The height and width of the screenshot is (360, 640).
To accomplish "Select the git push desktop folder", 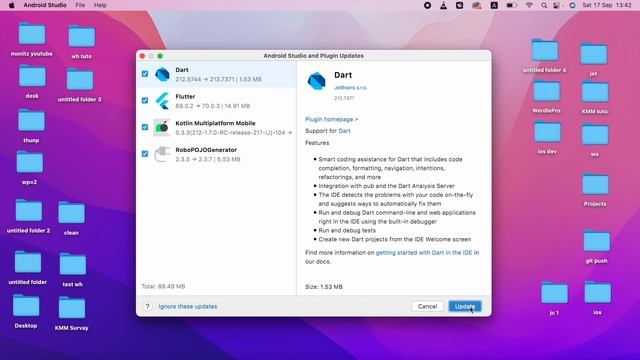I will point(597,241).
